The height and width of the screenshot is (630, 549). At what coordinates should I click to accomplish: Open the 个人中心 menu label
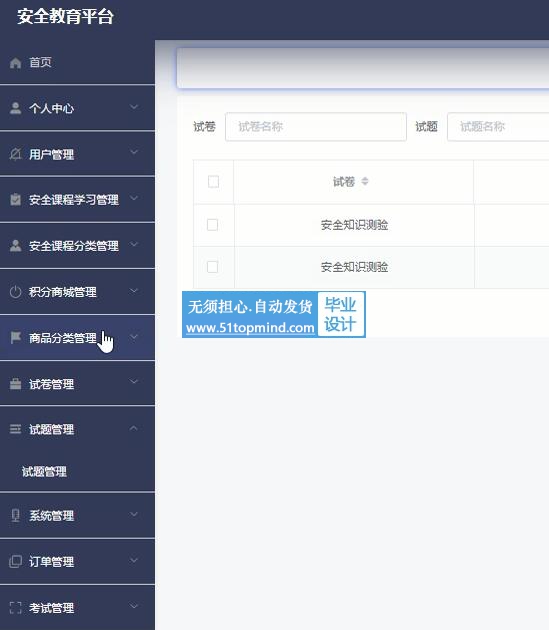click(51, 108)
